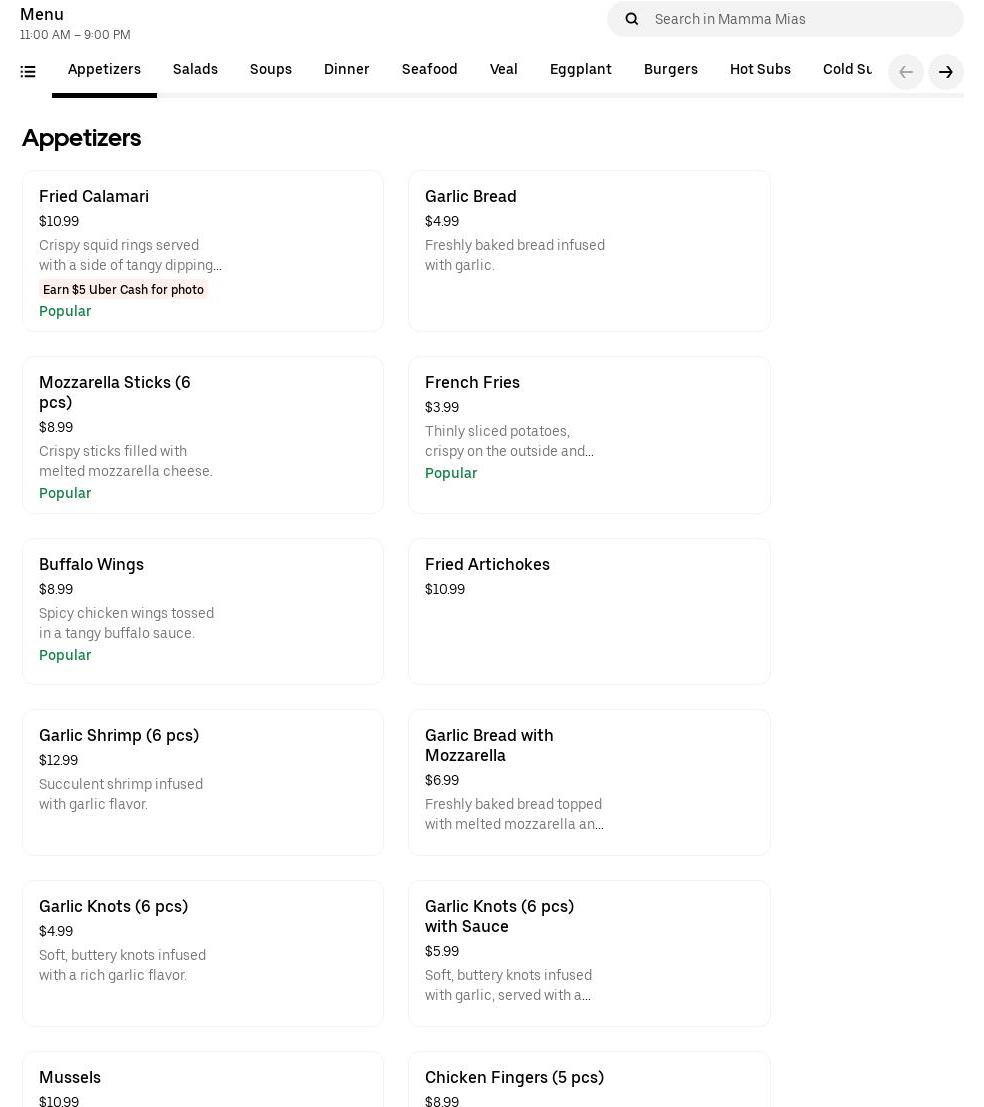Open Garlic Knots (6 pcs) with Sauce
This screenshot has width=984, height=1107.
click(x=588, y=953)
